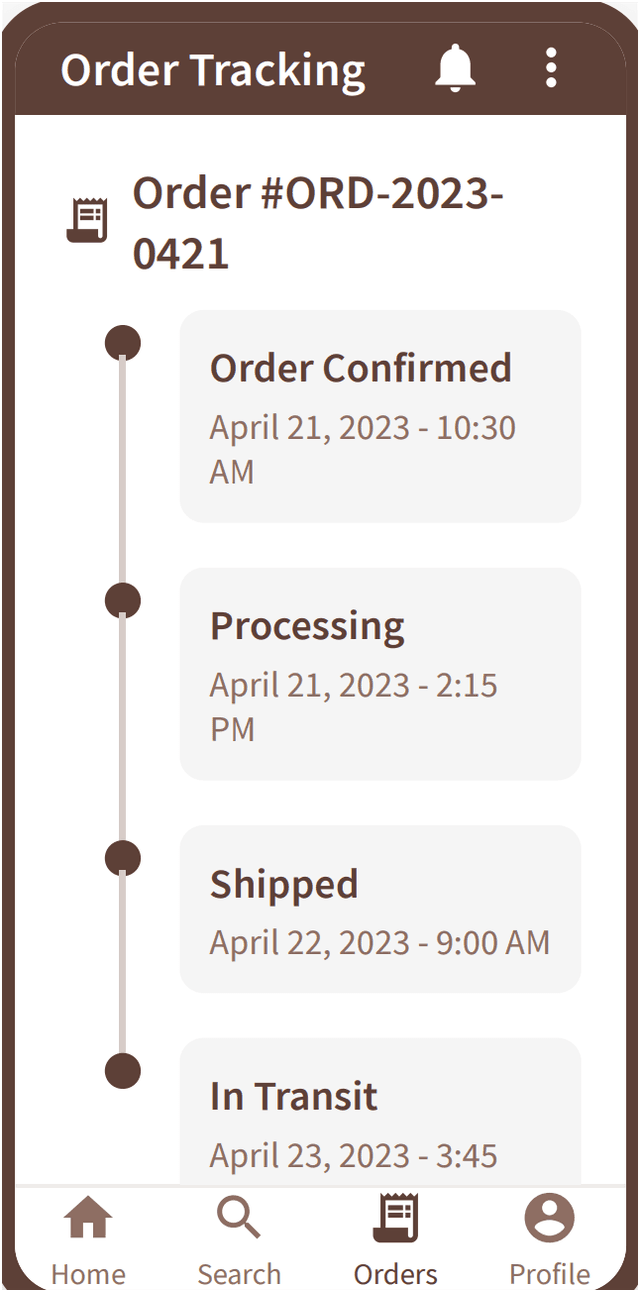Click the Order #ORD-2023-0421 heading

[x=318, y=222]
